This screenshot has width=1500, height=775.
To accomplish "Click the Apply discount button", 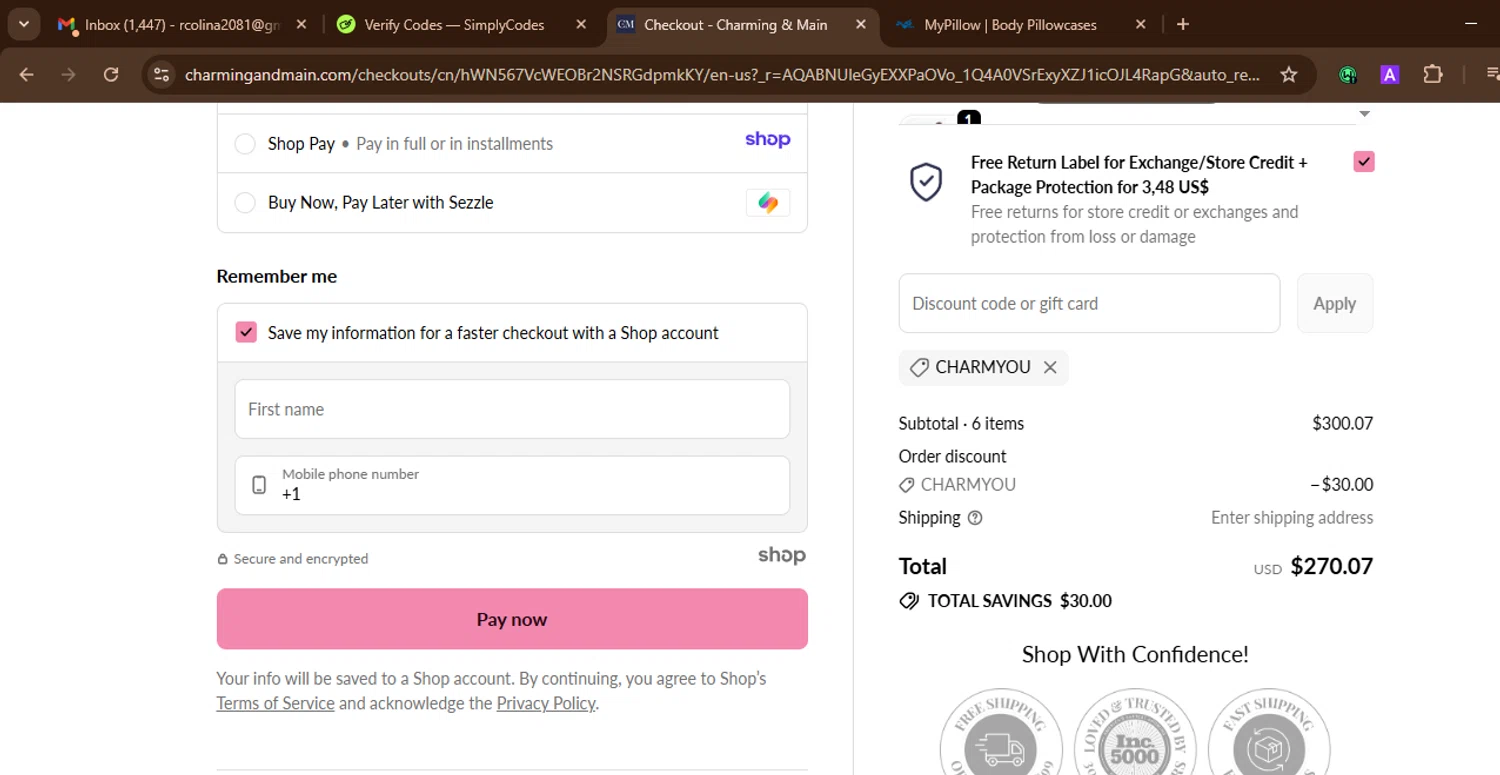I will pos(1335,303).
